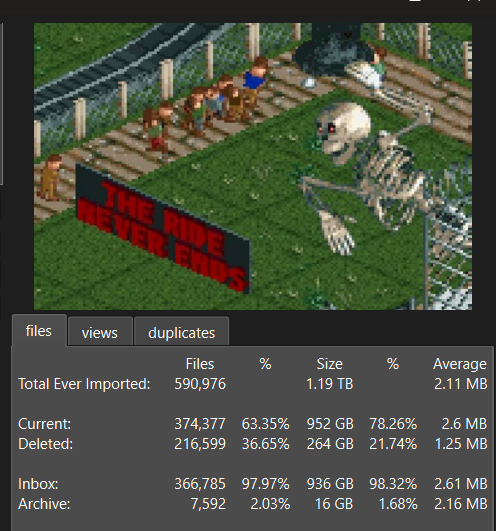Click the total files value 590,976
This screenshot has width=496, height=531.
pyautogui.click(x=200, y=384)
